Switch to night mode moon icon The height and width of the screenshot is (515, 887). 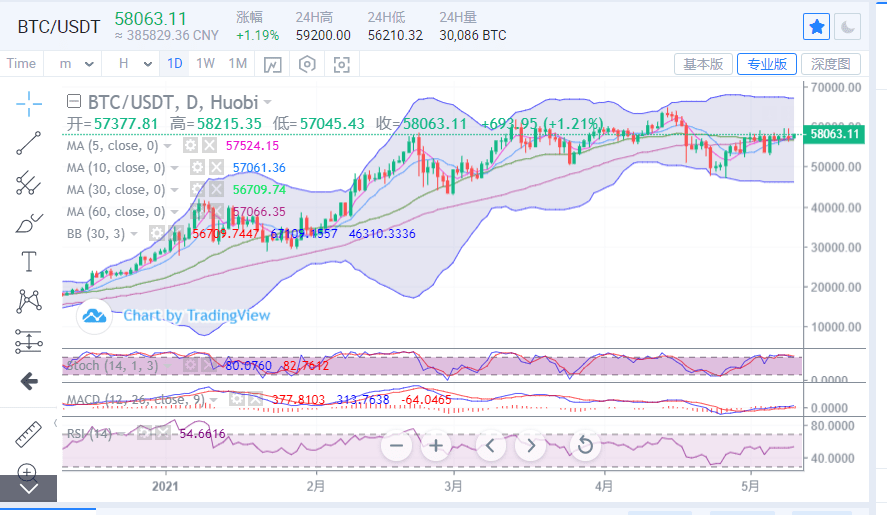coord(847,27)
